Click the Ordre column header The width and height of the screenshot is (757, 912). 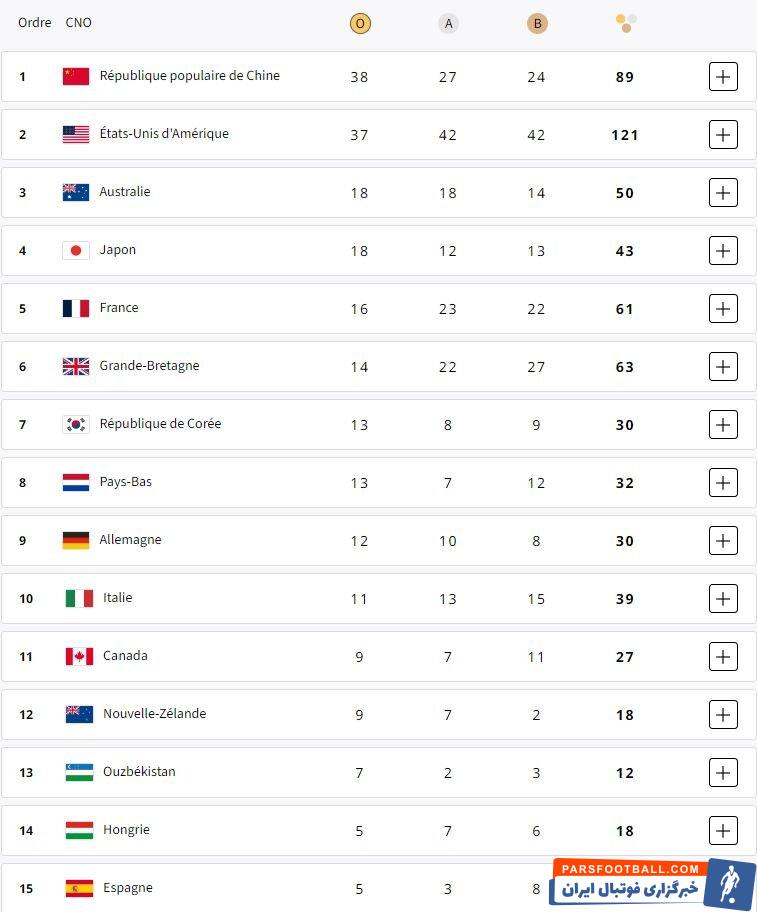(x=35, y=23)
